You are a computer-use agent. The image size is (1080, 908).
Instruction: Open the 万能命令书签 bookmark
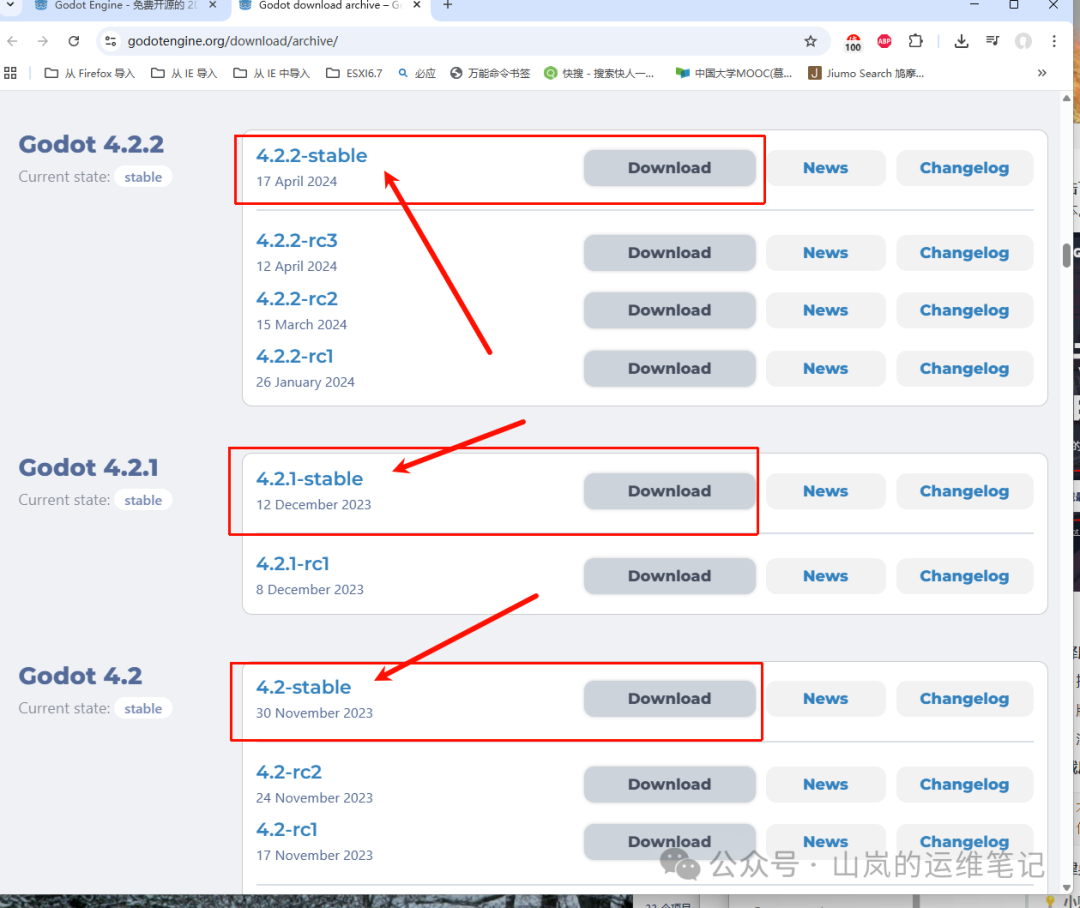[x=490, y=73]
